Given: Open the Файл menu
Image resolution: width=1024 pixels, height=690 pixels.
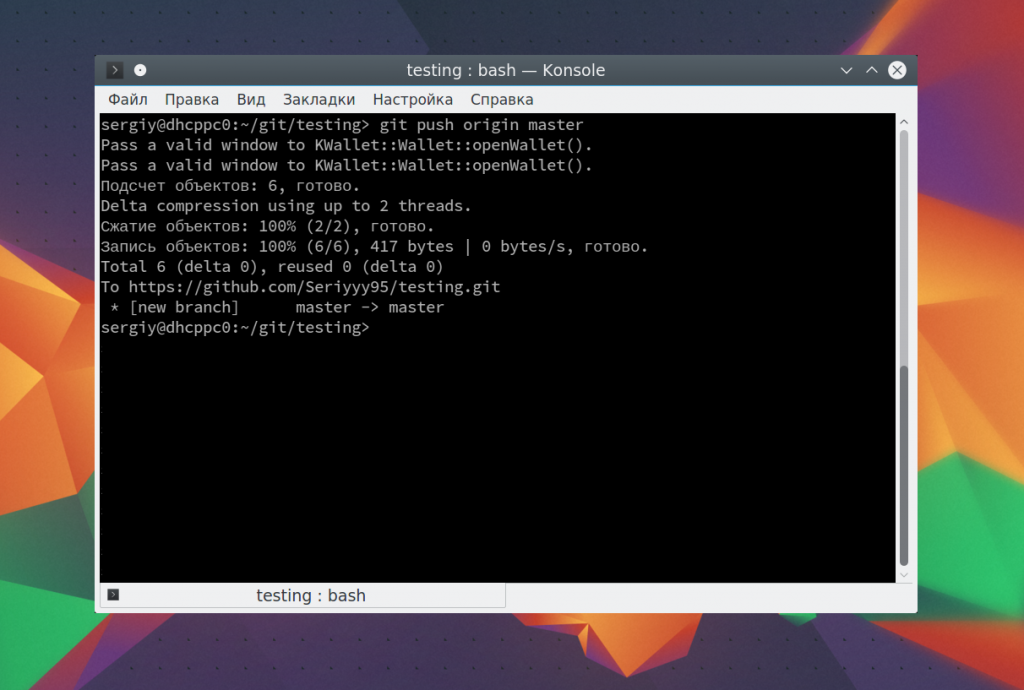Looking at the screenshot, I should coord(127,100).
